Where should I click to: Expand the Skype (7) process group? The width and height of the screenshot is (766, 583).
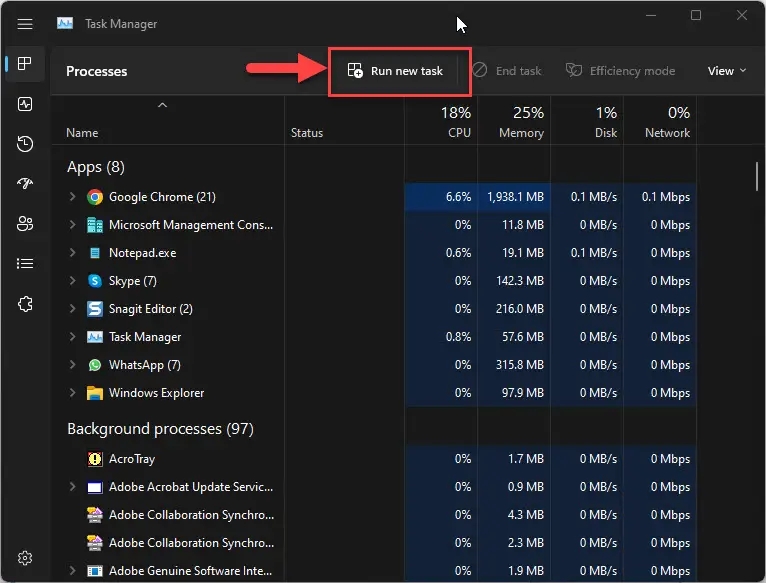pyautogui.click(x=72, y=281)
